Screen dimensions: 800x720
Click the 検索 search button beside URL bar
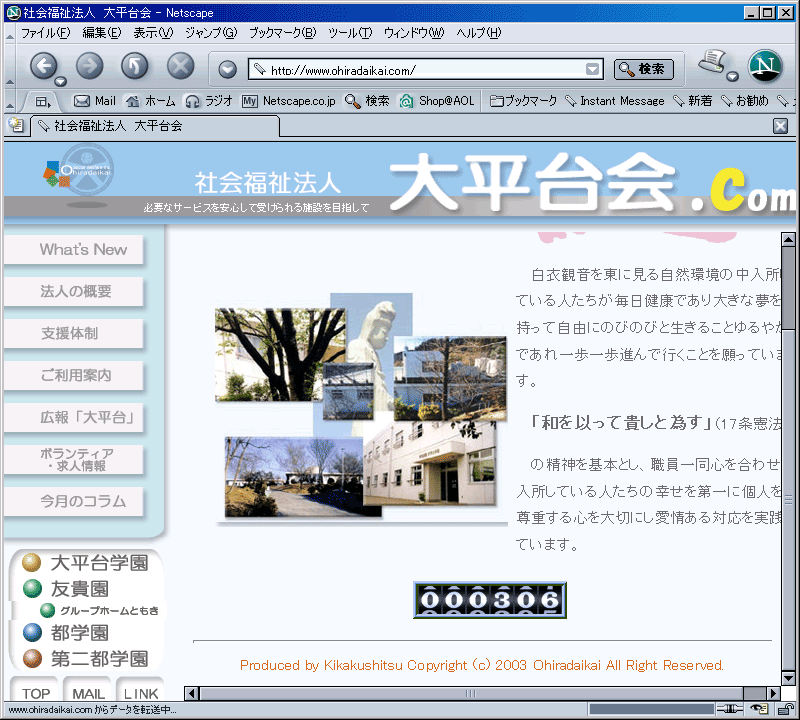pyautogui.click(x=643, y=69)
